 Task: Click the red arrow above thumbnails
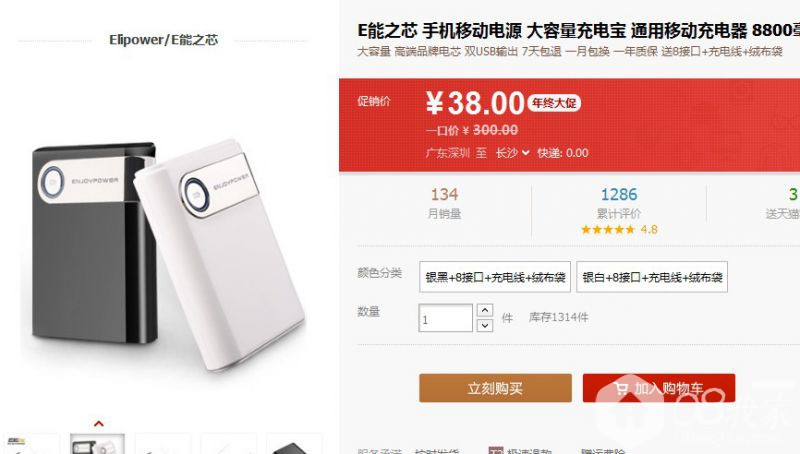99,423
